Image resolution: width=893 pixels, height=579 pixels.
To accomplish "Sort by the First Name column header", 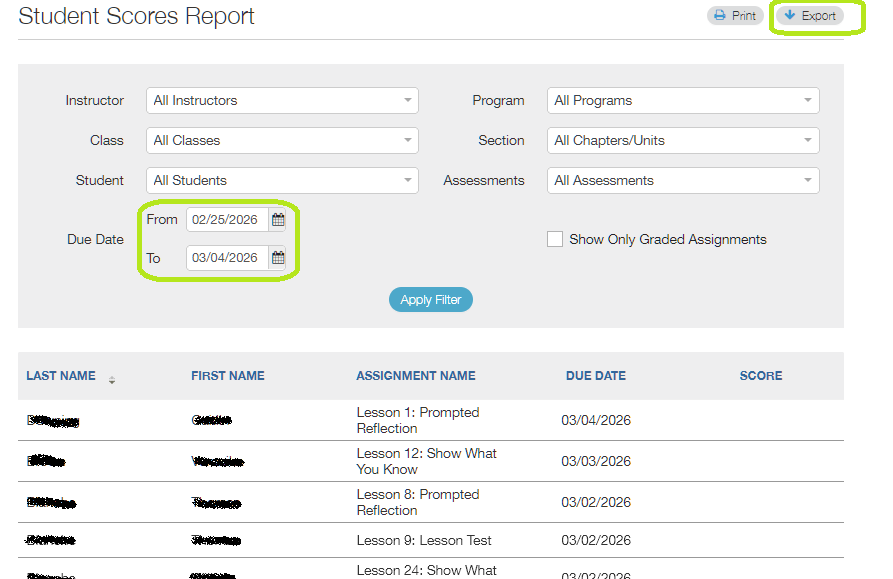I will tap(228, 376).
